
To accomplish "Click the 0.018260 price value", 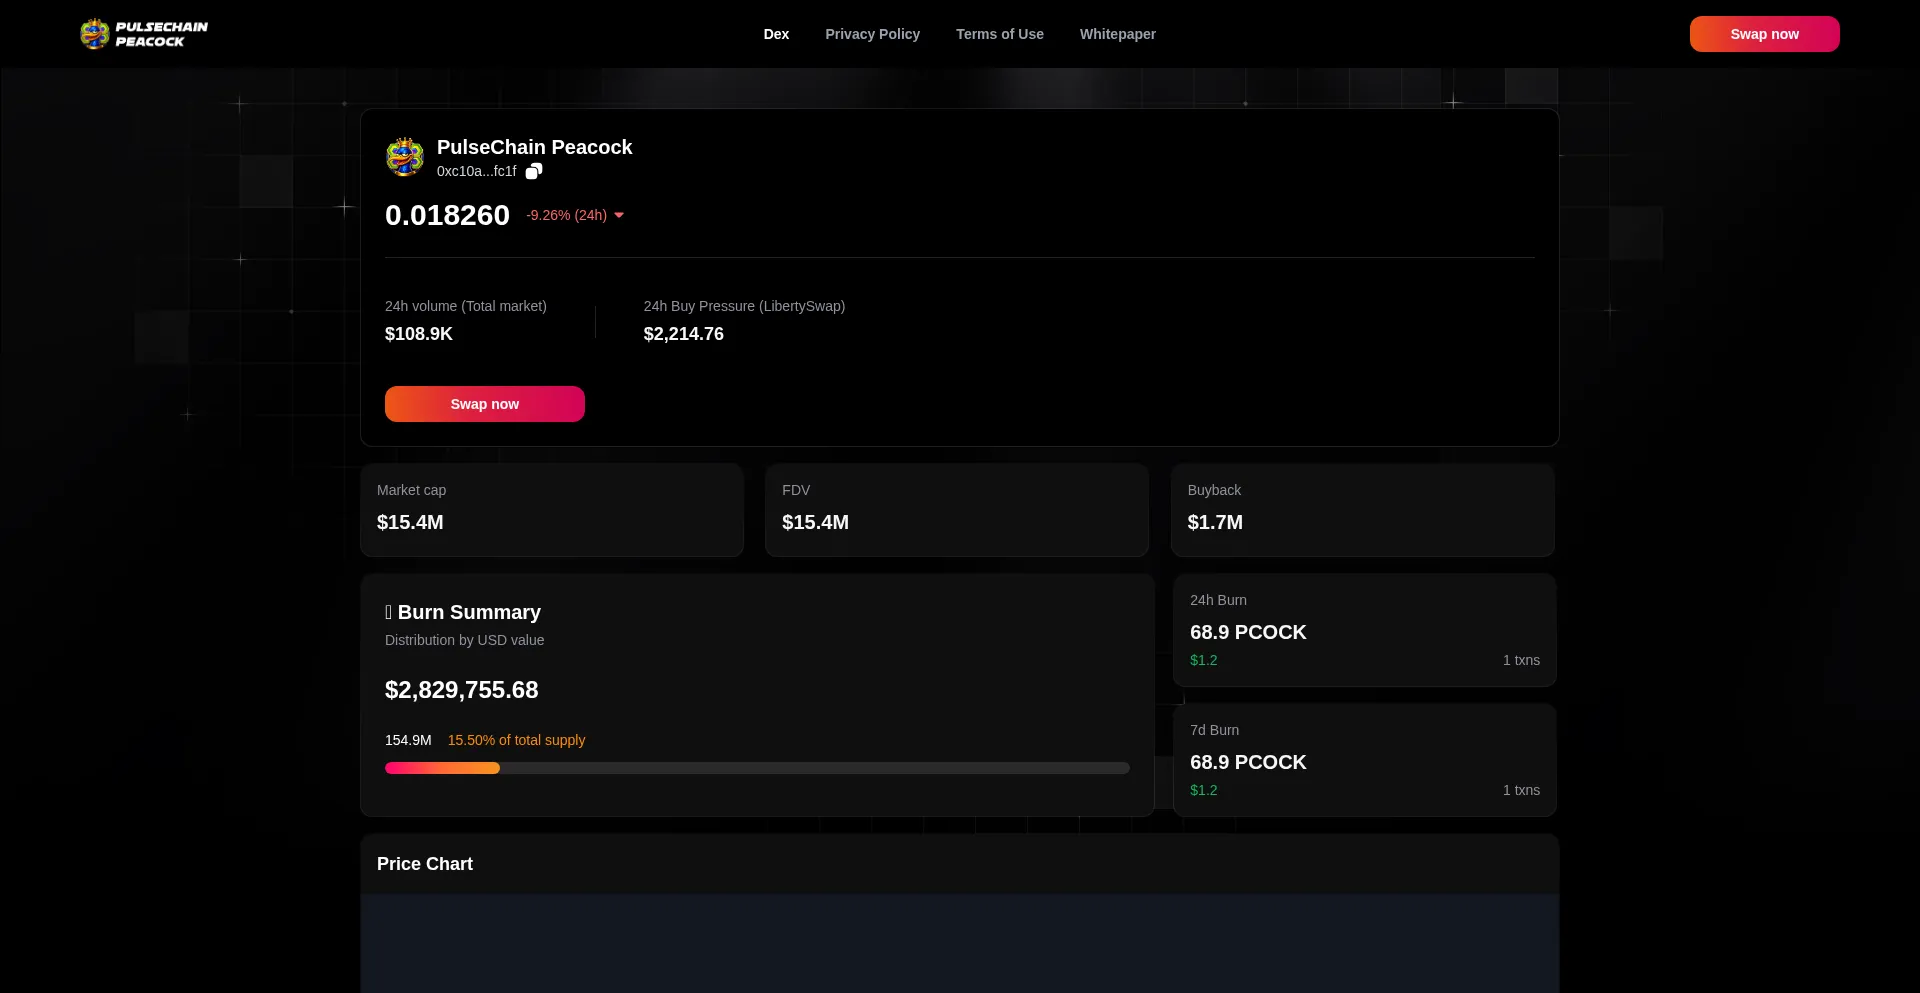I will [447, 215].
